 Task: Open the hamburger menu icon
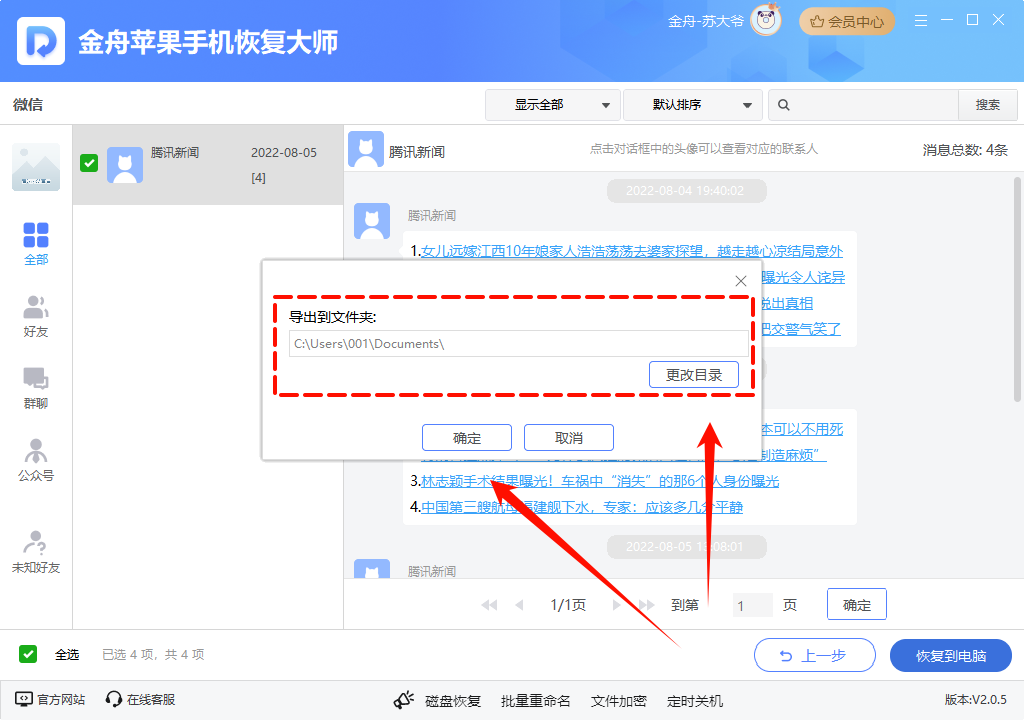click(x=921, y=21)
